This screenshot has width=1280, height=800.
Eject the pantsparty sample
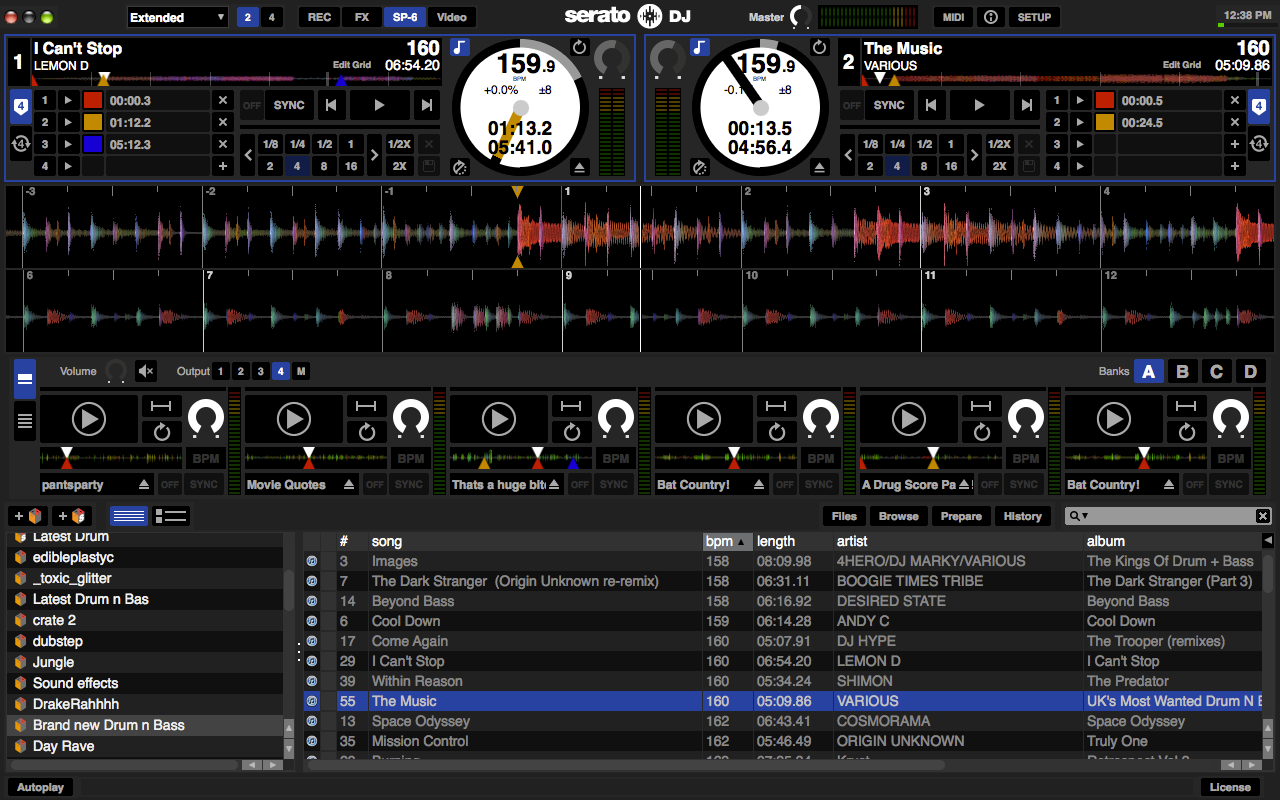coord(144,484)
